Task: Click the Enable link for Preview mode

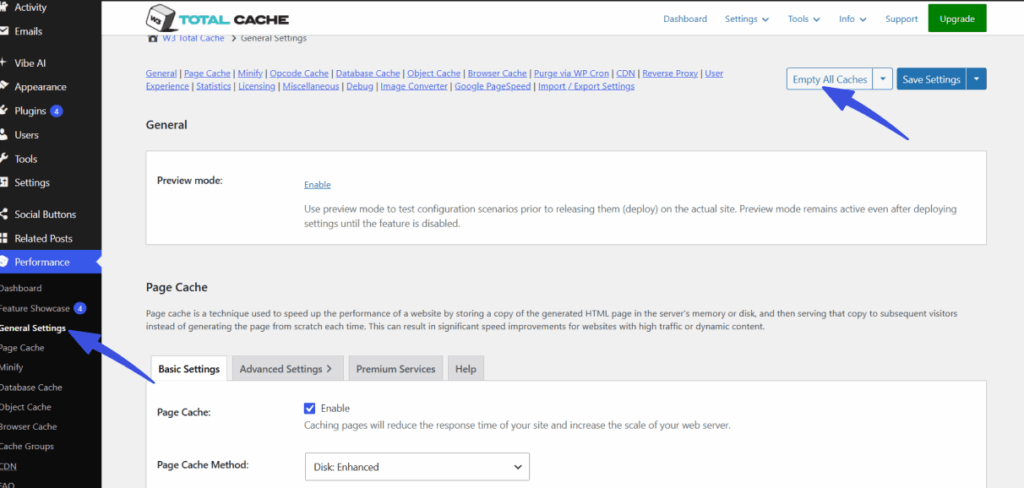Action: pyautogui.click(x=317, y=185)
